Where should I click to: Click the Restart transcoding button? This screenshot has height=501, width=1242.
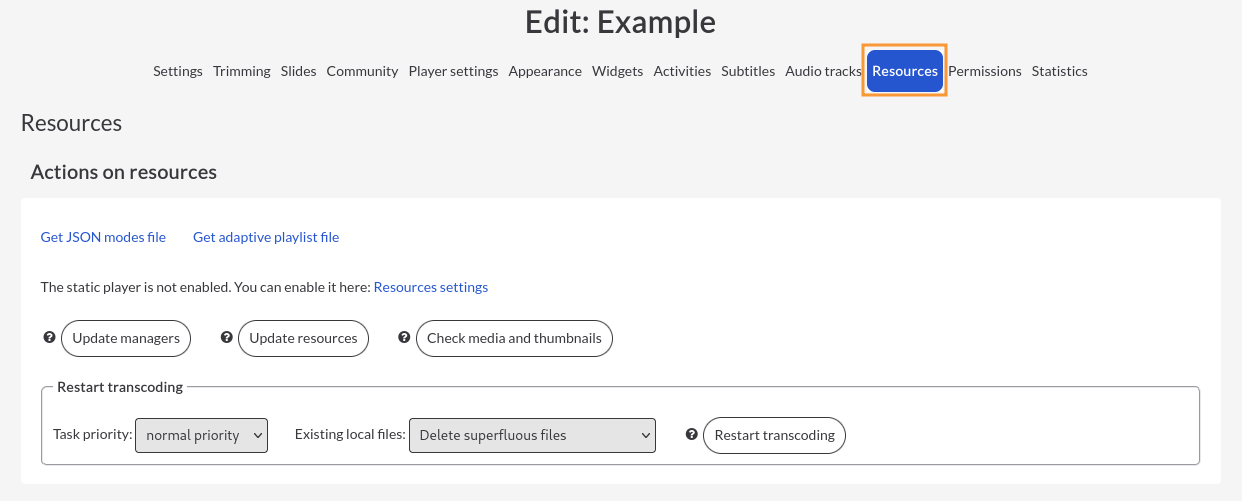tap(775, 435)
